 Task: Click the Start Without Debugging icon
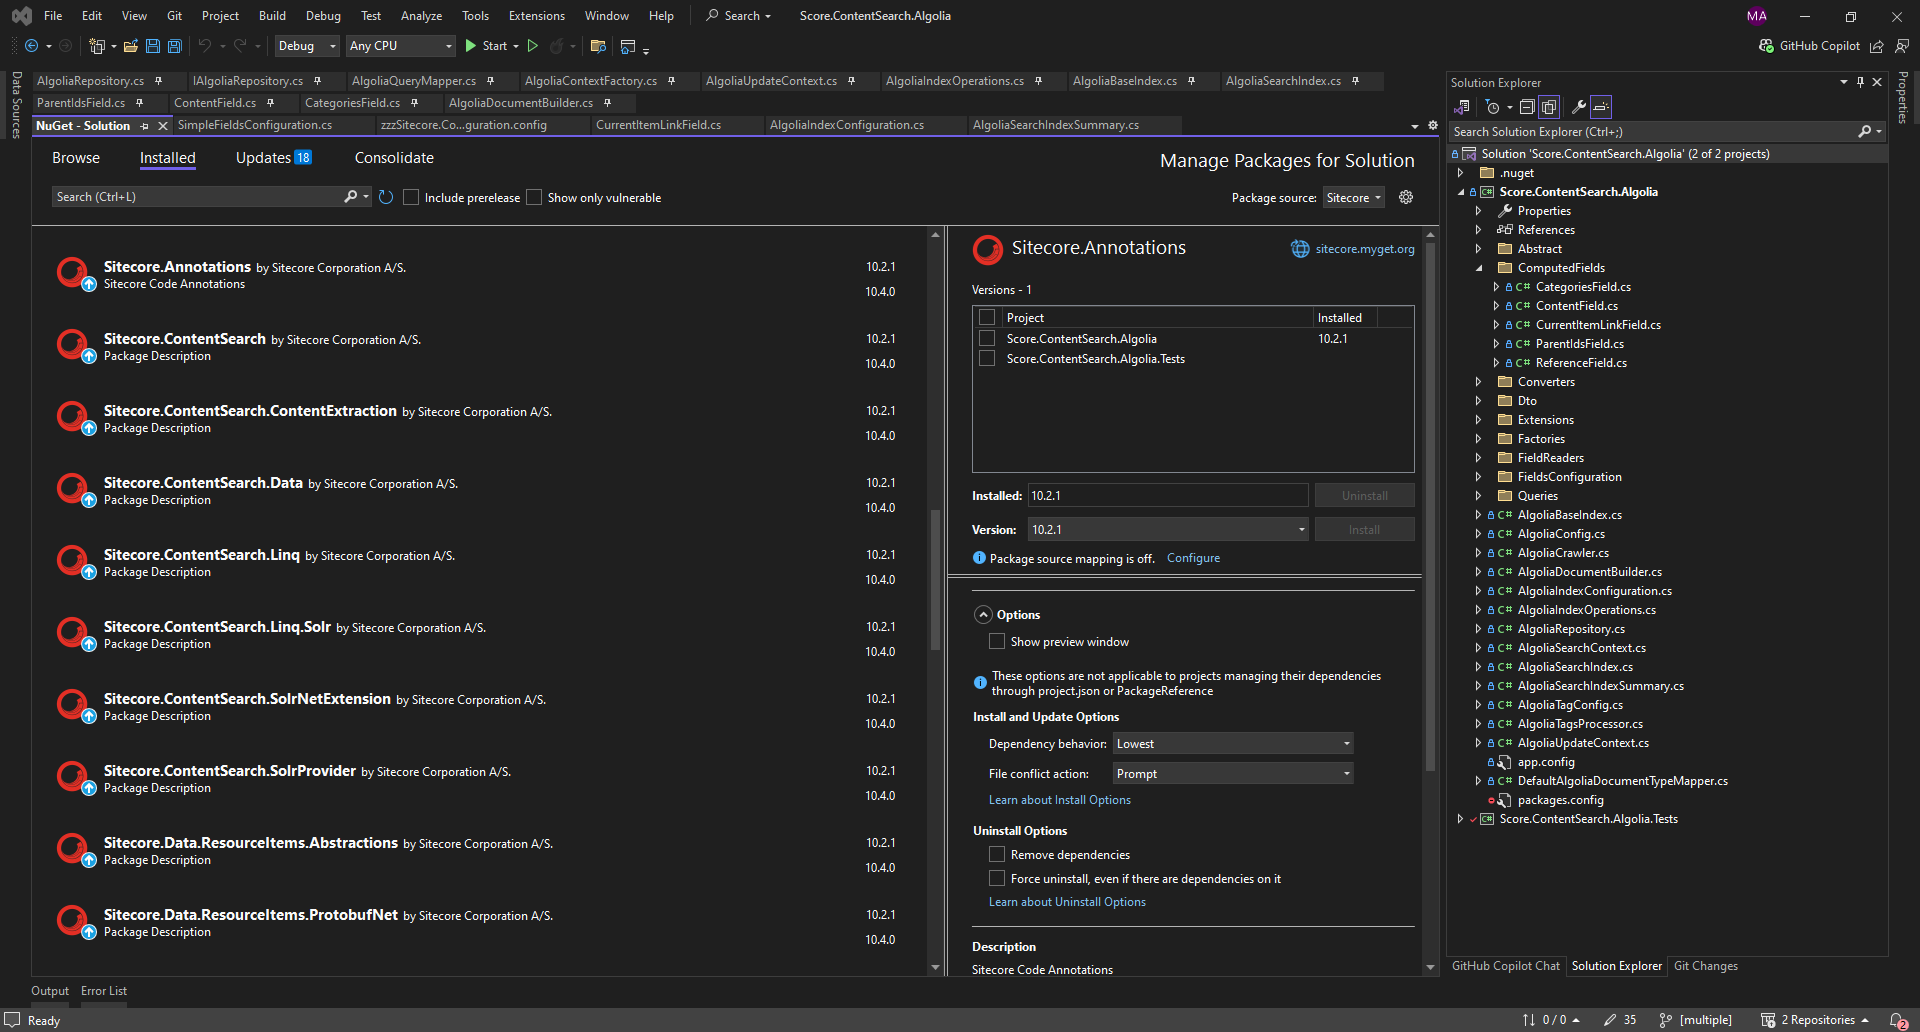coord(533,46)
